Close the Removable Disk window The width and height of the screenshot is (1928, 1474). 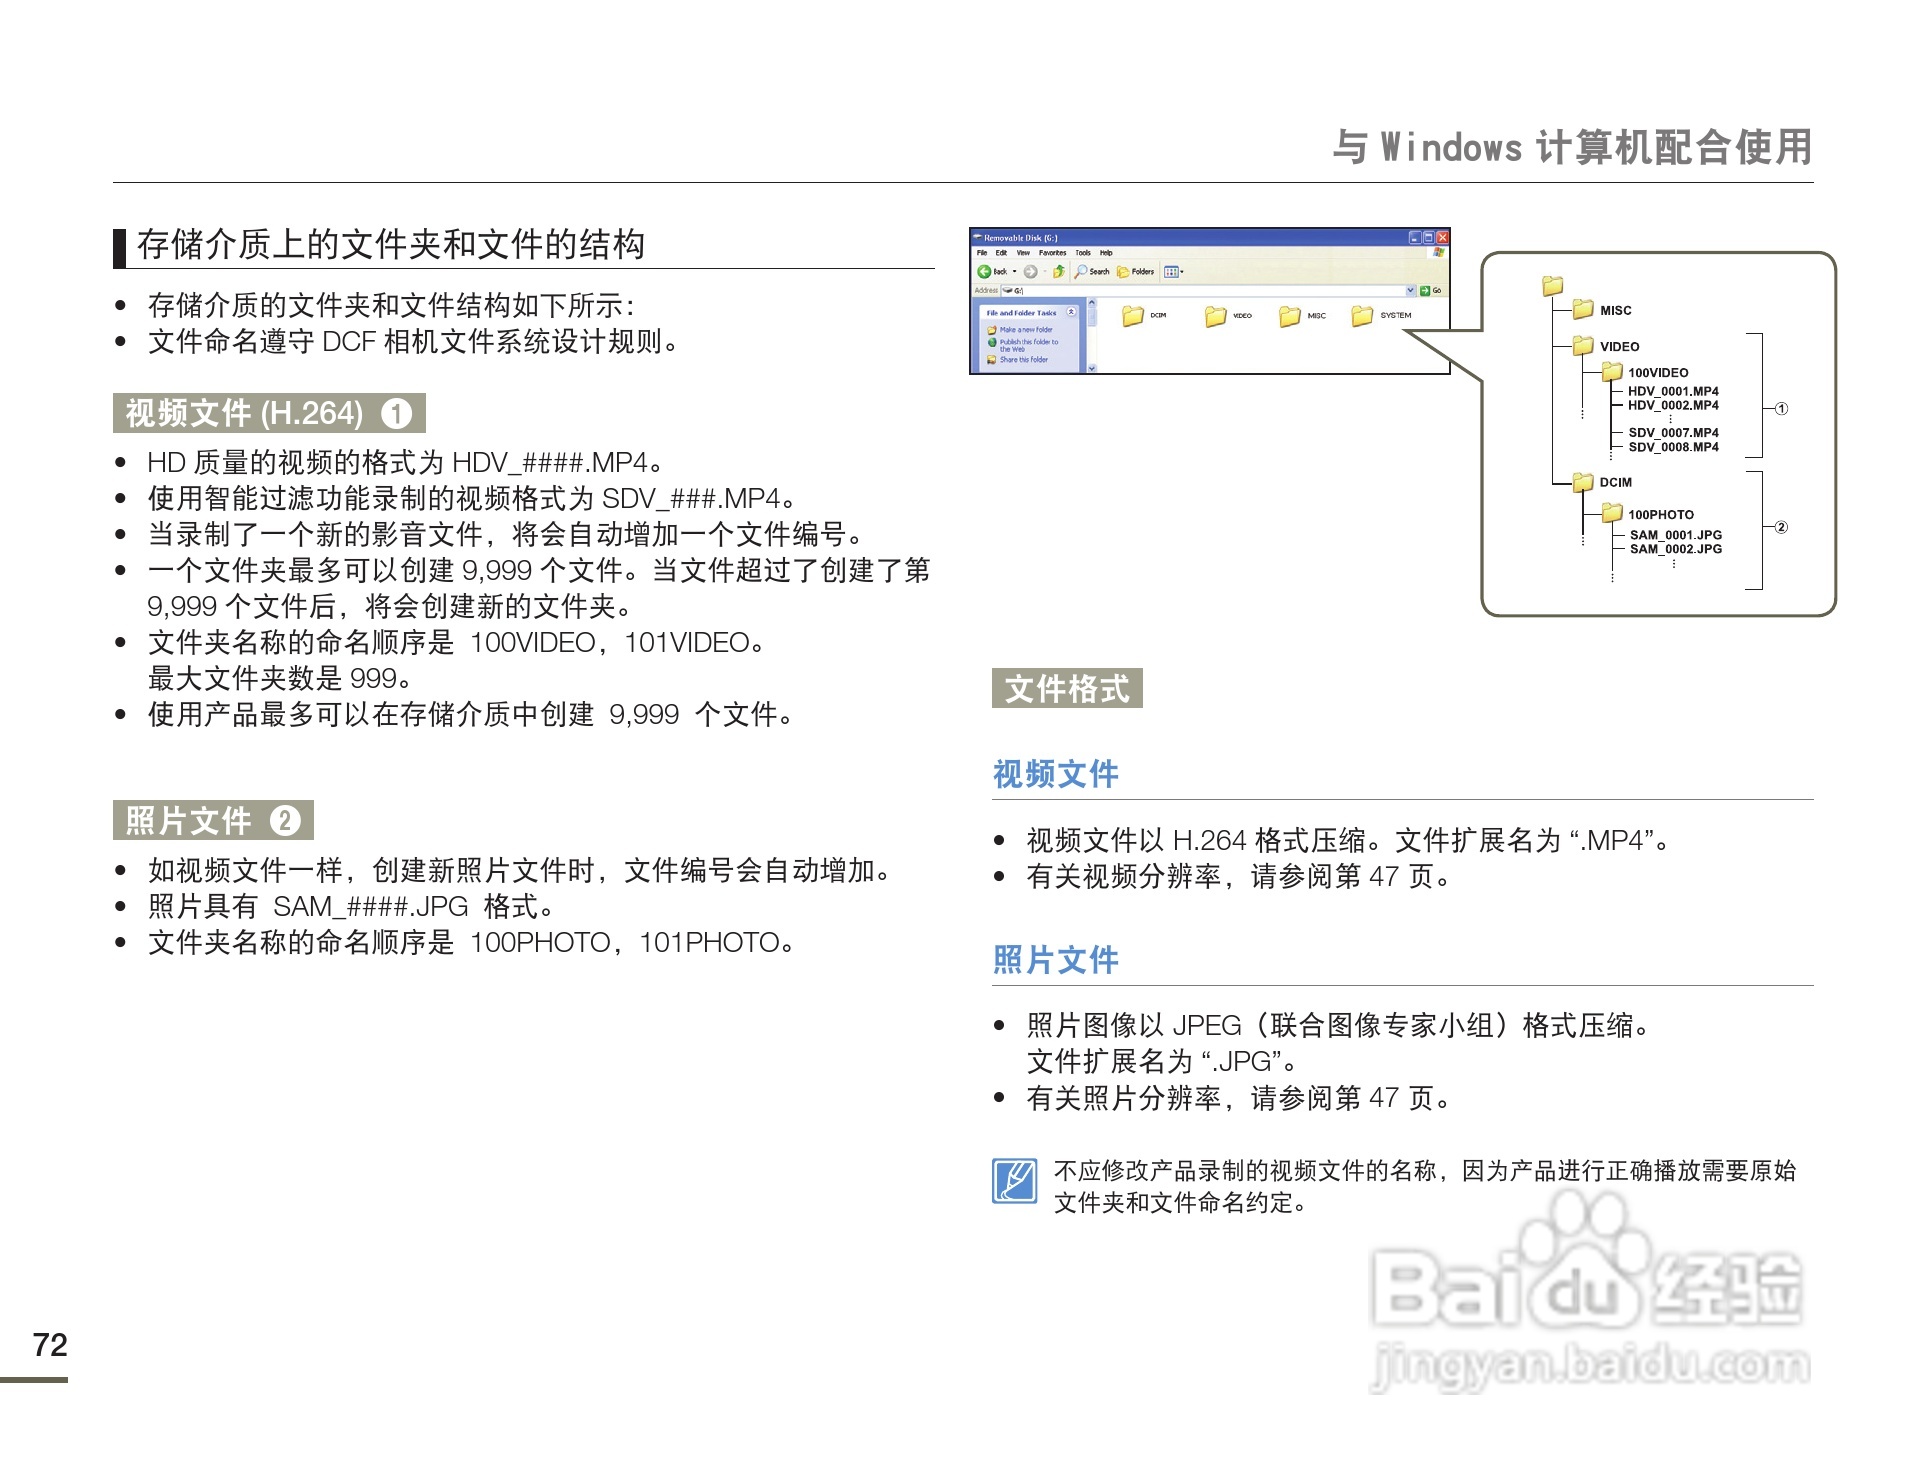coord(1443,238)
